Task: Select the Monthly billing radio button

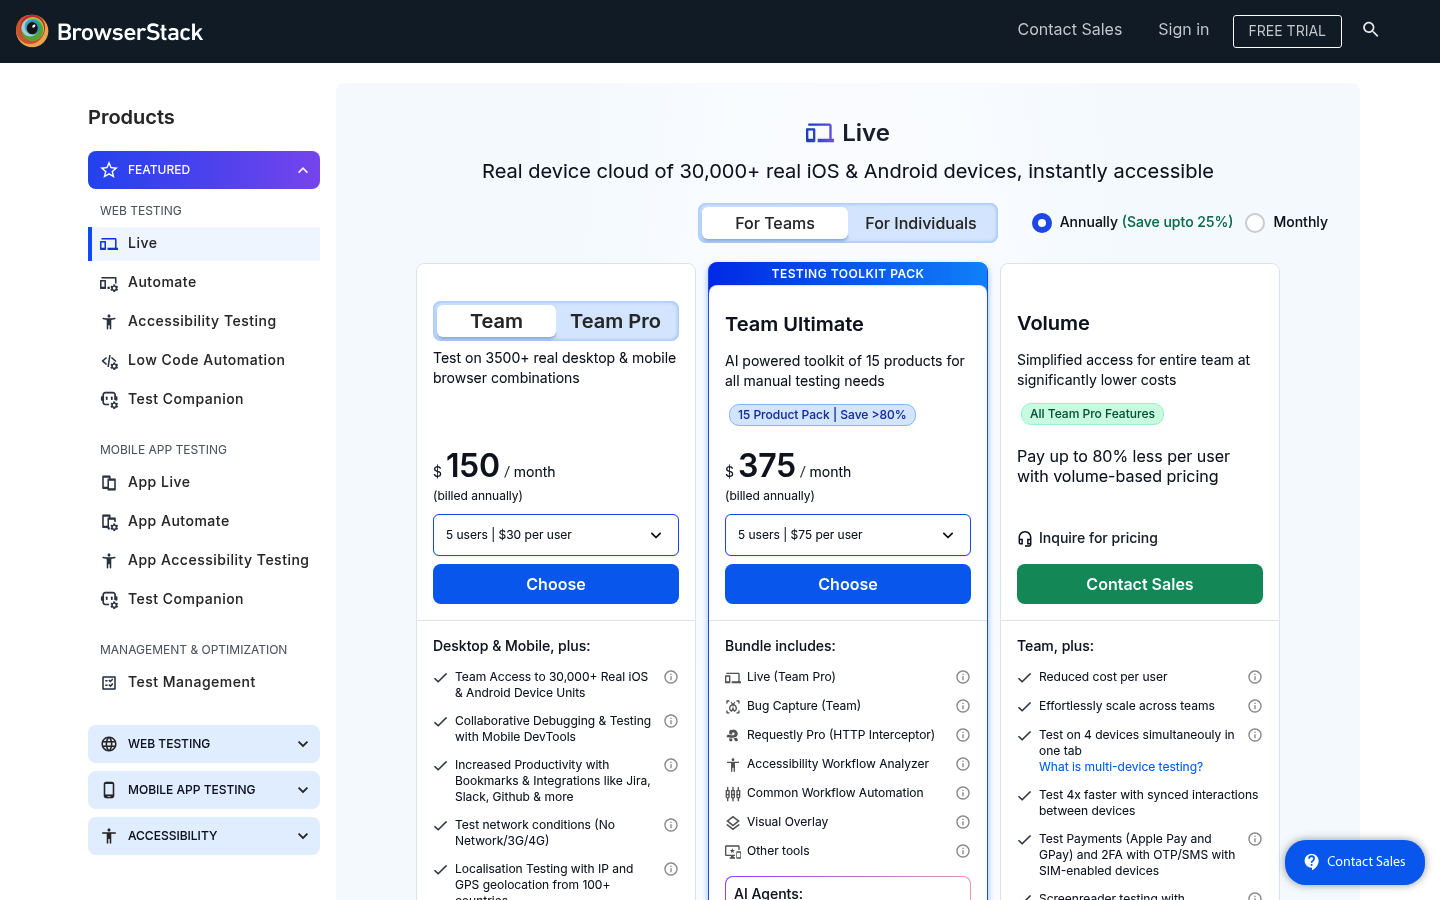Action: pos(1255,223)
